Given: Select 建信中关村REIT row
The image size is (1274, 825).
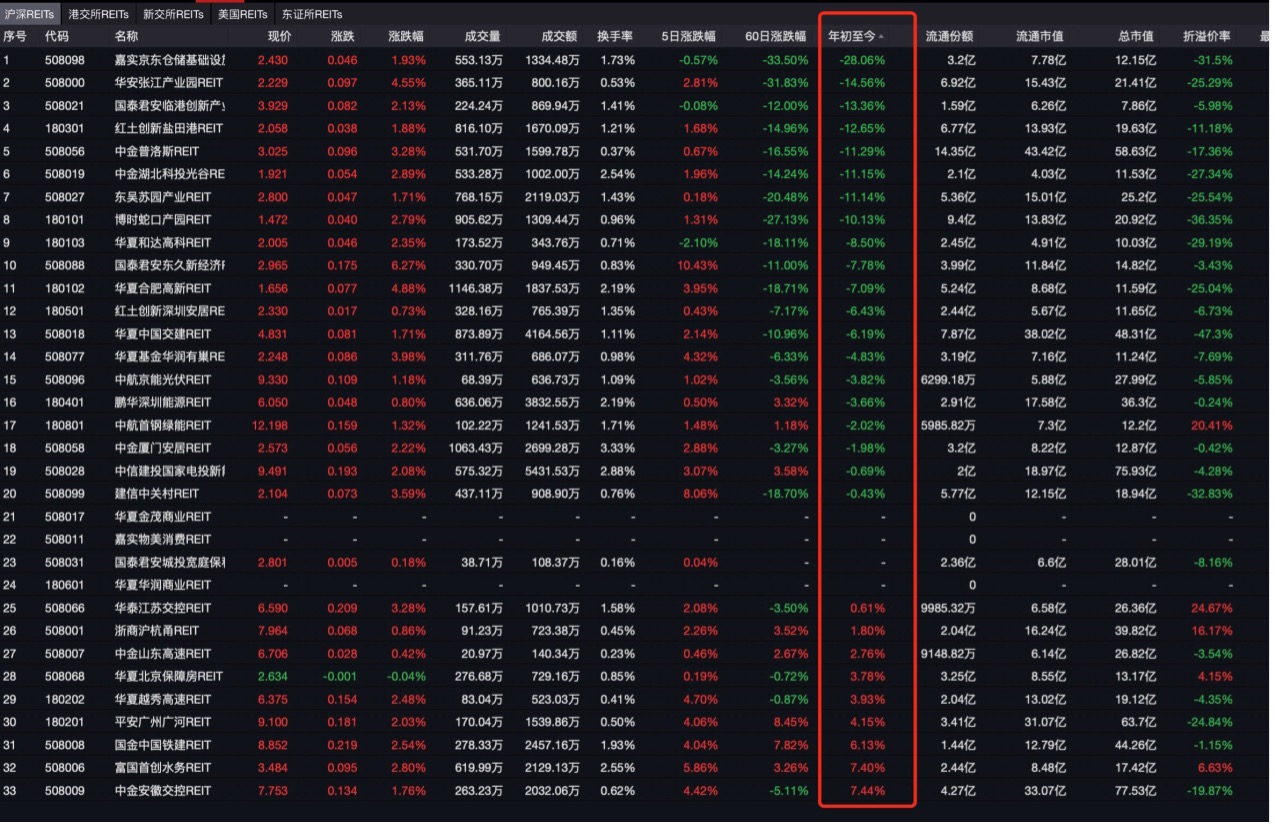Looking at the screenshot, I should pyautogui.click(x=636, y=494).
